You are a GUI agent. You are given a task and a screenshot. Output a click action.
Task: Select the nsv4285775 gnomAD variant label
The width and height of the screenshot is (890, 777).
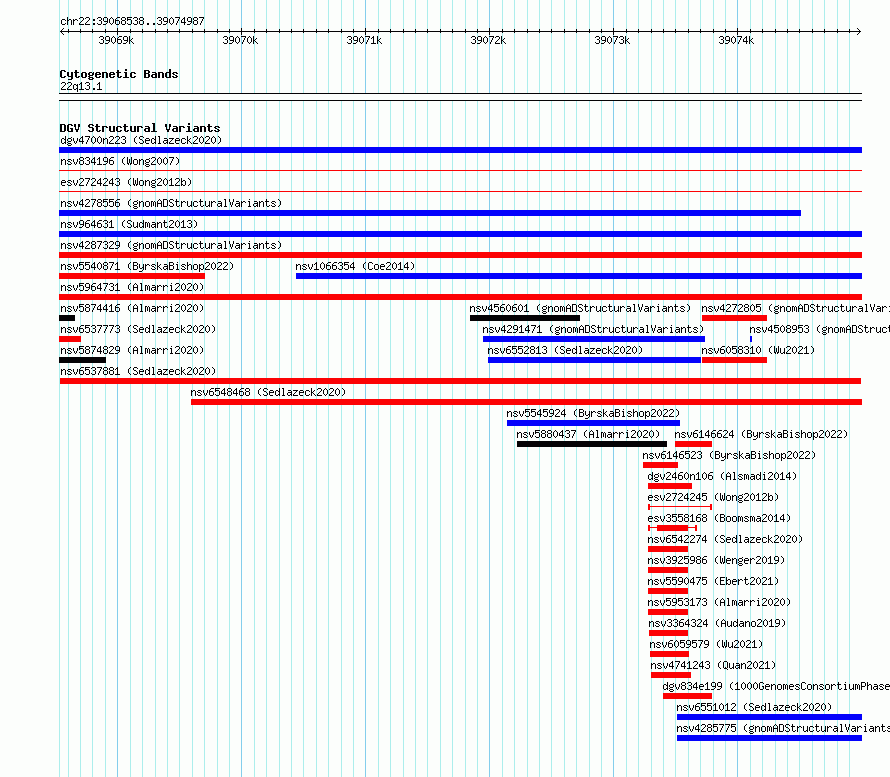(x=783, y=728)
